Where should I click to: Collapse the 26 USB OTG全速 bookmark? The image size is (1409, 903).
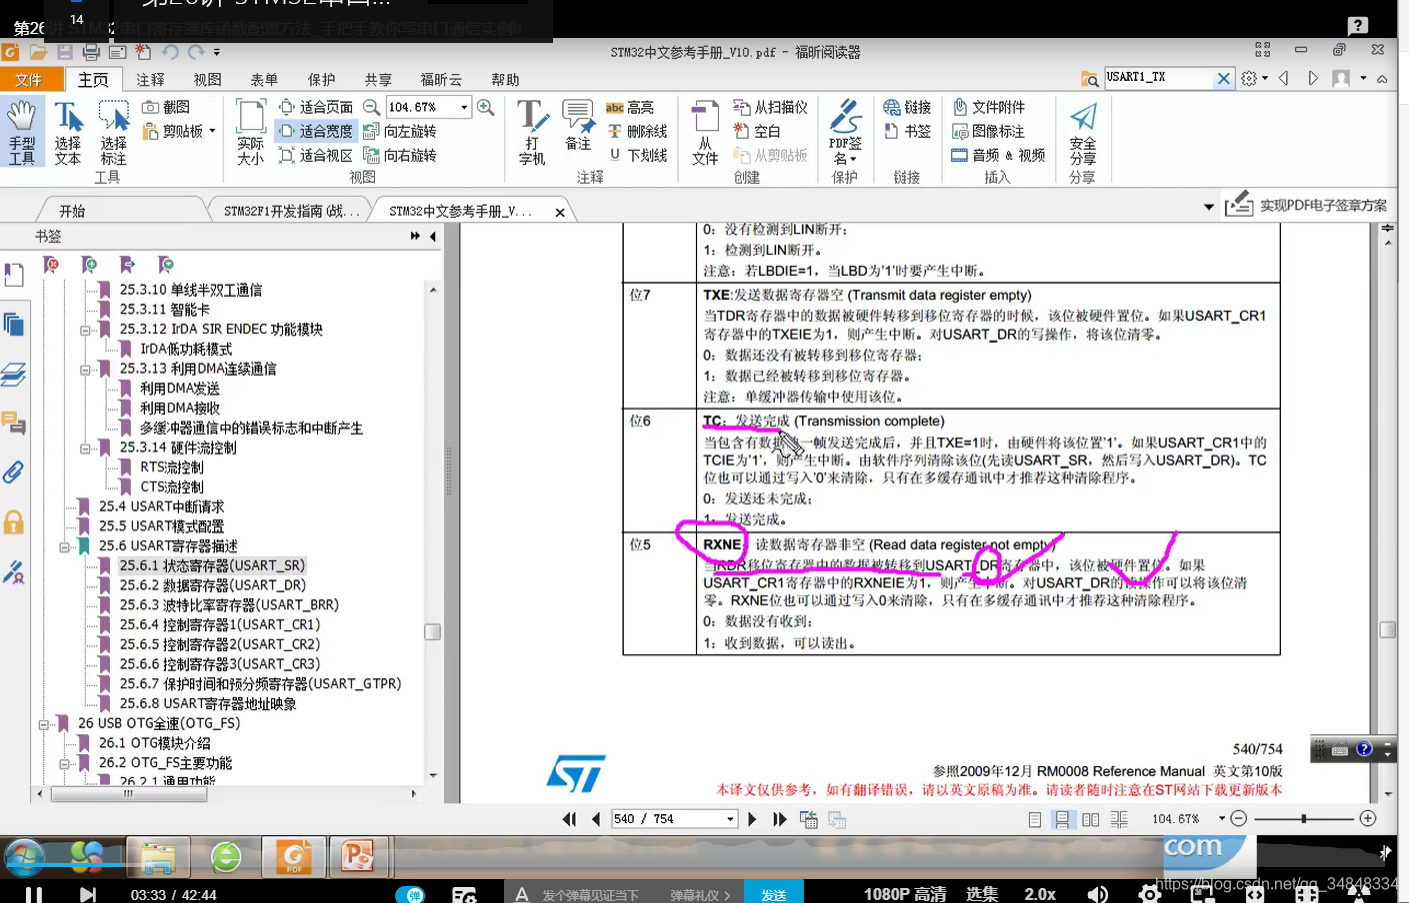[43, 725]
